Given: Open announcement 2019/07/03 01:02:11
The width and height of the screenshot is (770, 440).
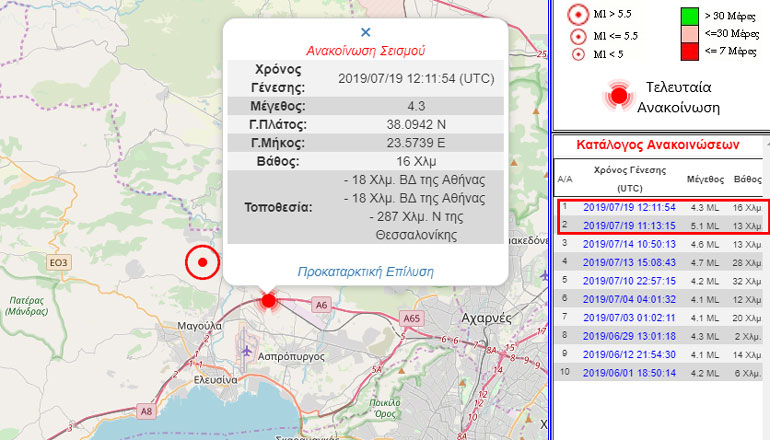Looking at the screenshot, I should (629, 318).
